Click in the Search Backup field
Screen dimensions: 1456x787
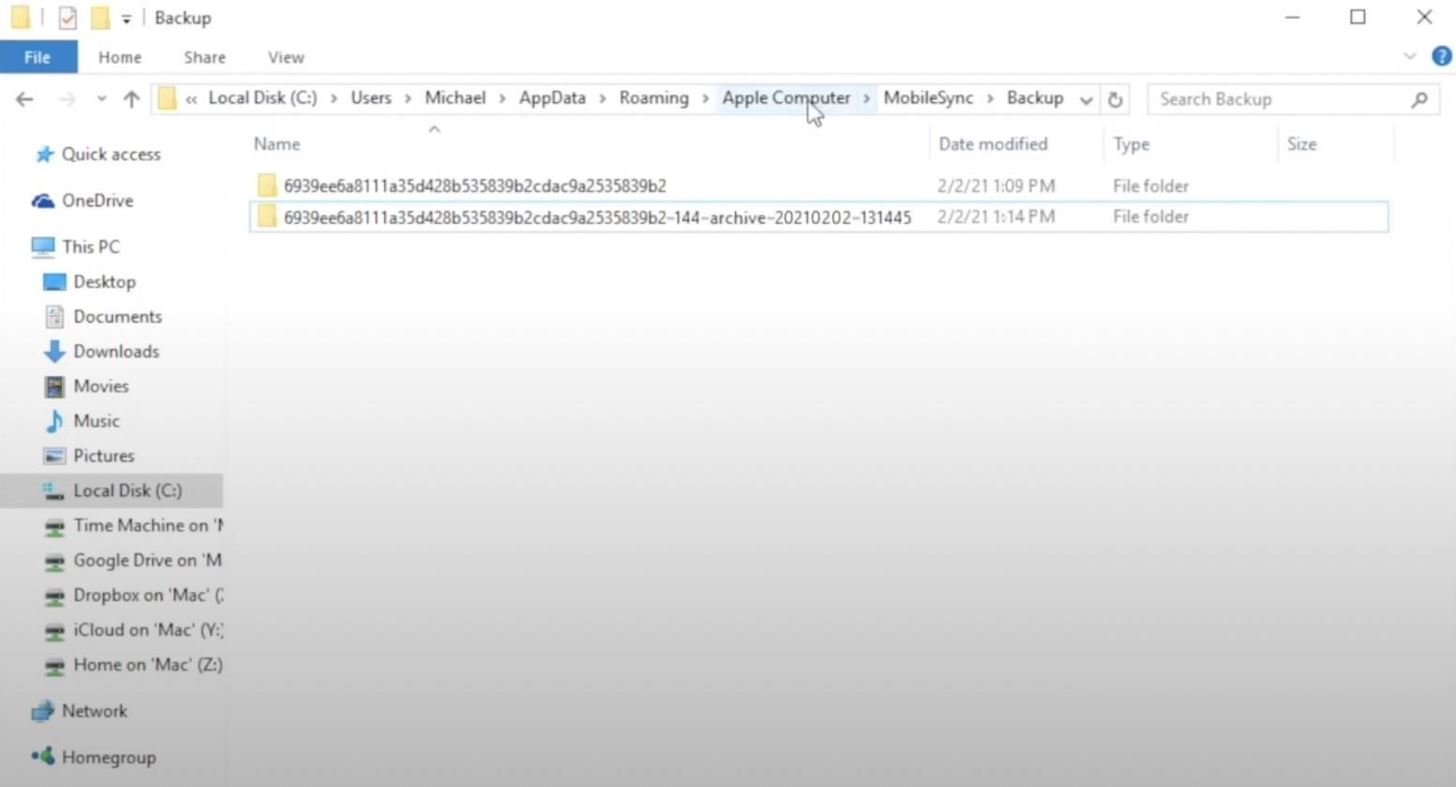tap(1292, 99)
